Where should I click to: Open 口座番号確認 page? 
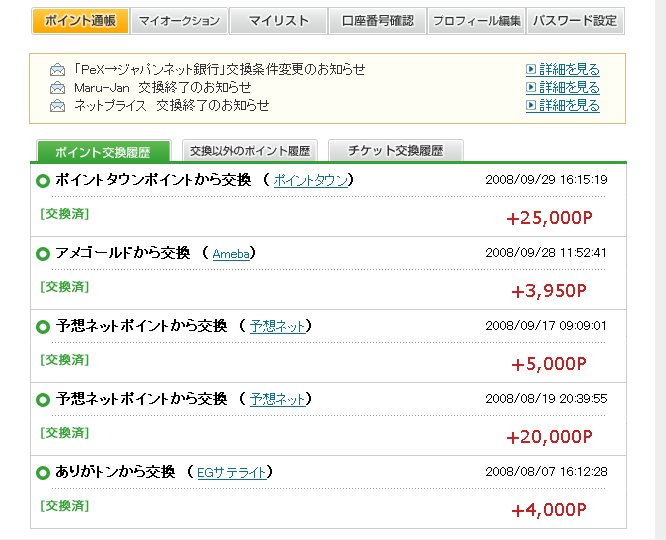[377, 21]
